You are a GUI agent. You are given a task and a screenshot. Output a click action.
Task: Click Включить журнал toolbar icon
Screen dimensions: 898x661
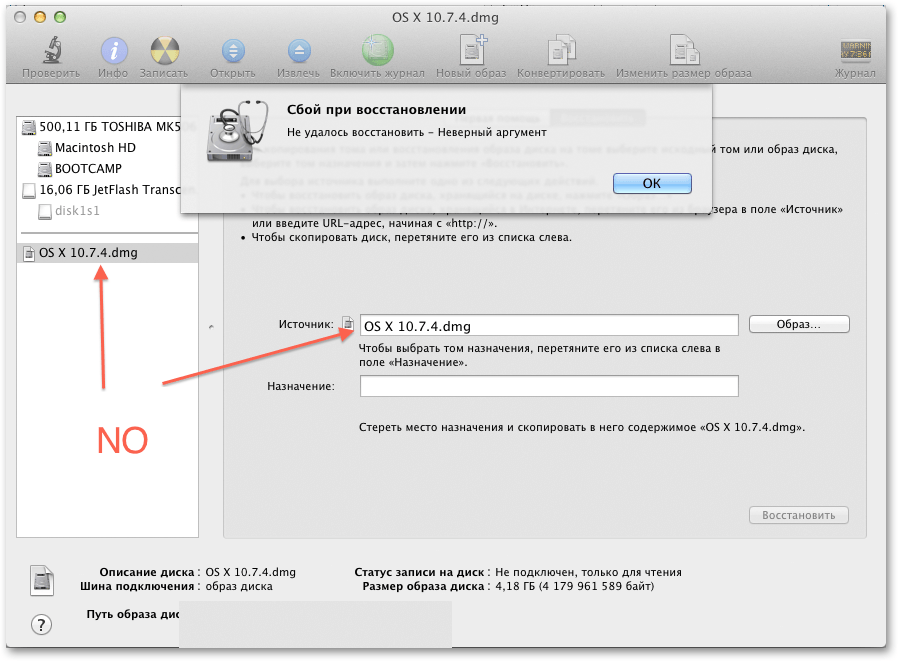377,50
